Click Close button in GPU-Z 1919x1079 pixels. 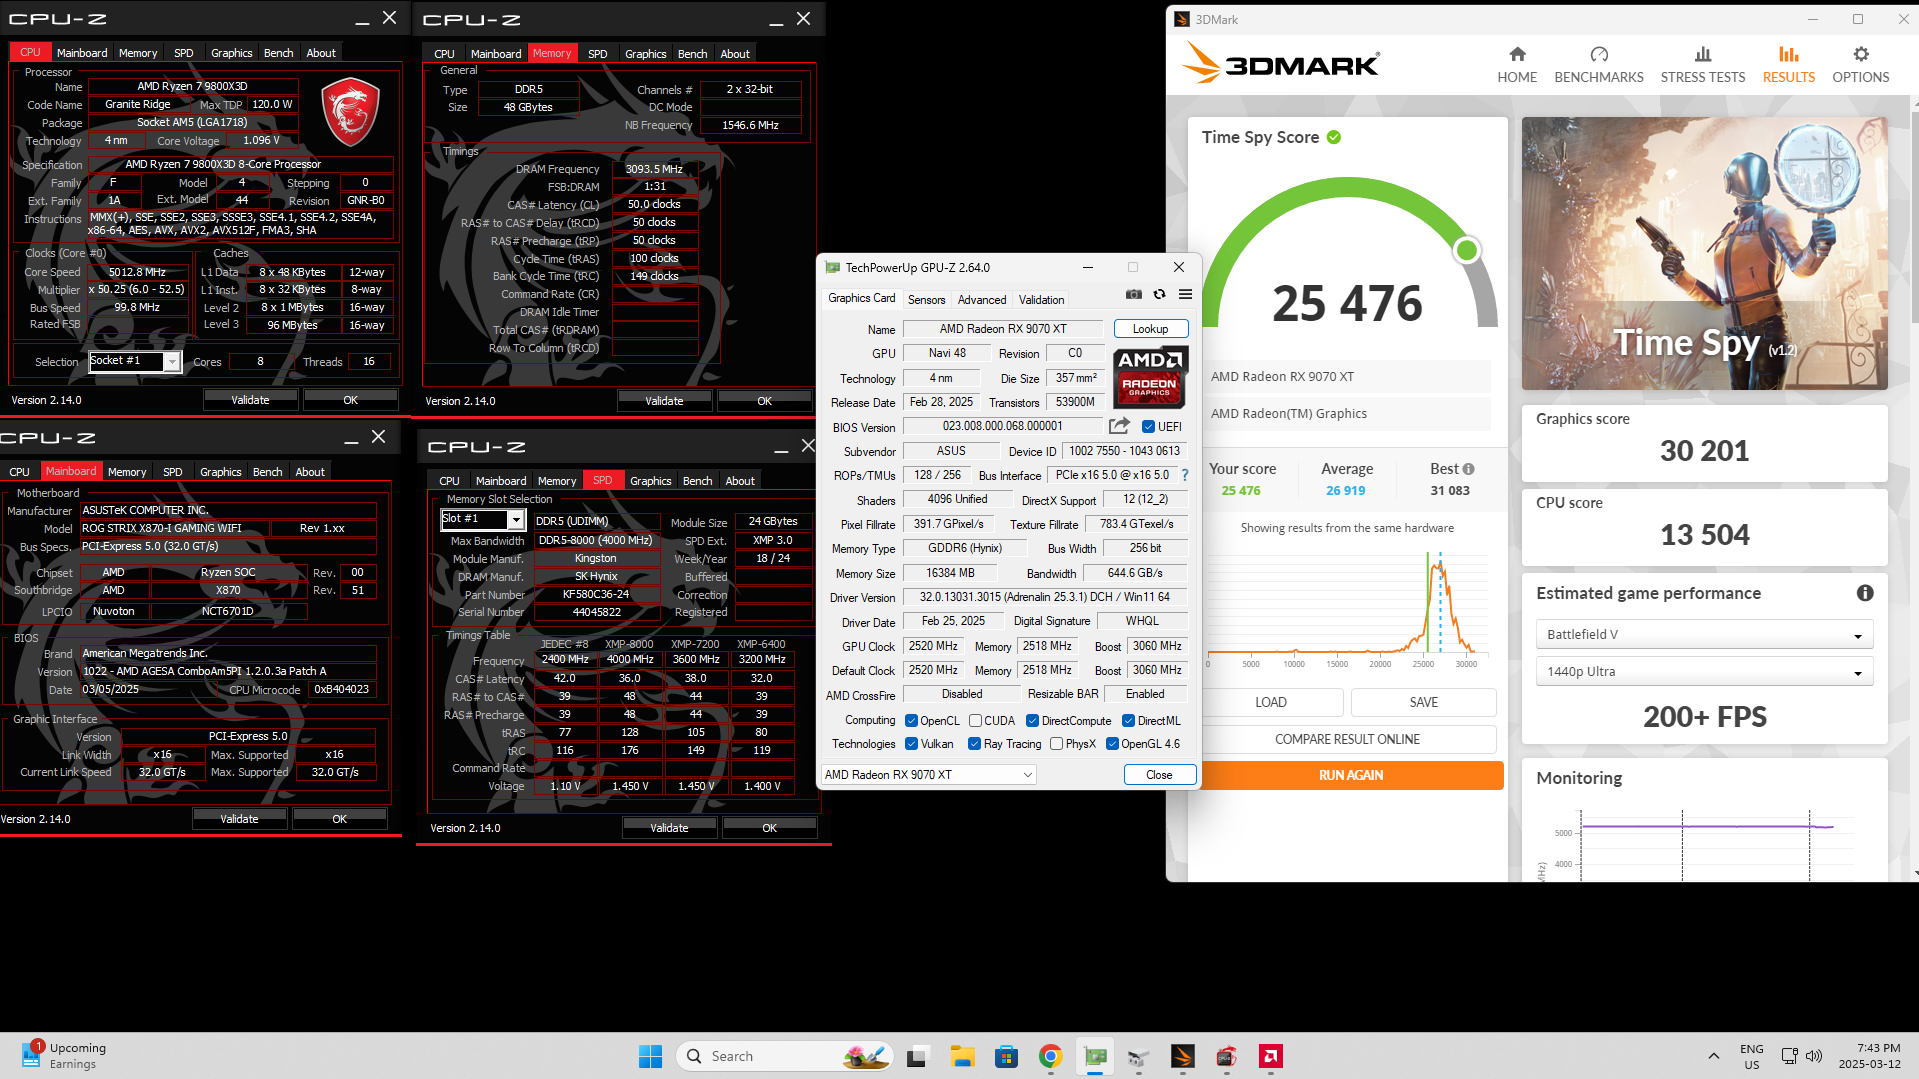pyautogui.click(x=1159, y=775)
